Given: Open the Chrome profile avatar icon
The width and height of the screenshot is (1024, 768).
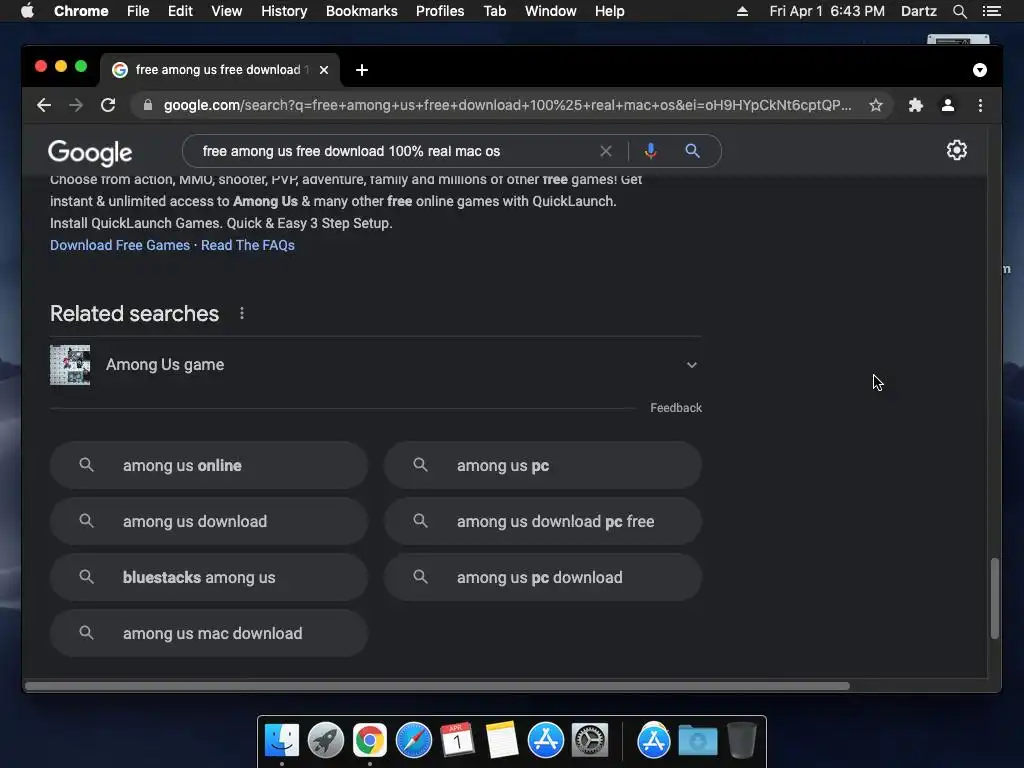Looking at the screenshot, I should click(x=948, y=105).
